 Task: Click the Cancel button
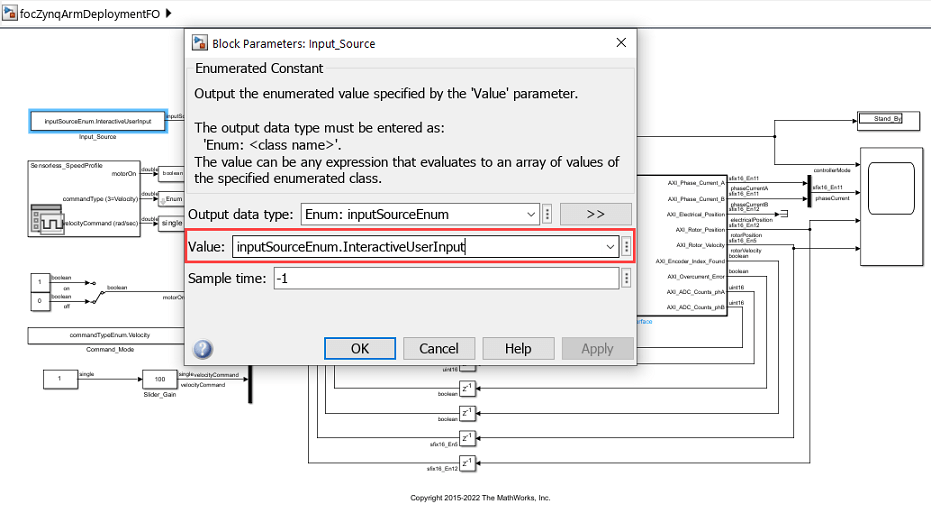(439, 349)
